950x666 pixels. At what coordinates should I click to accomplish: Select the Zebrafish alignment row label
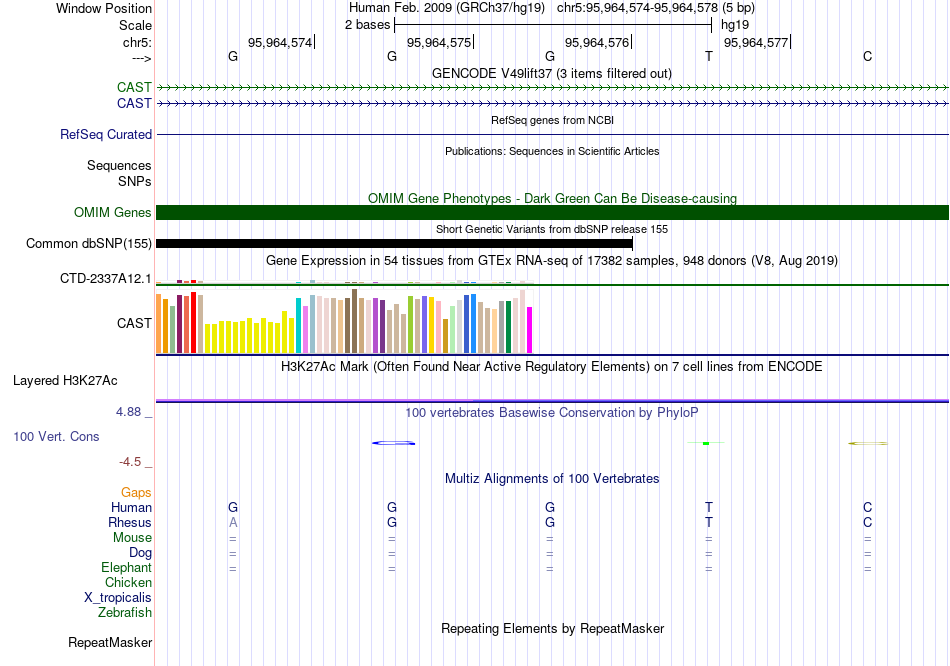pyautogui.click(x=125, y=613)
